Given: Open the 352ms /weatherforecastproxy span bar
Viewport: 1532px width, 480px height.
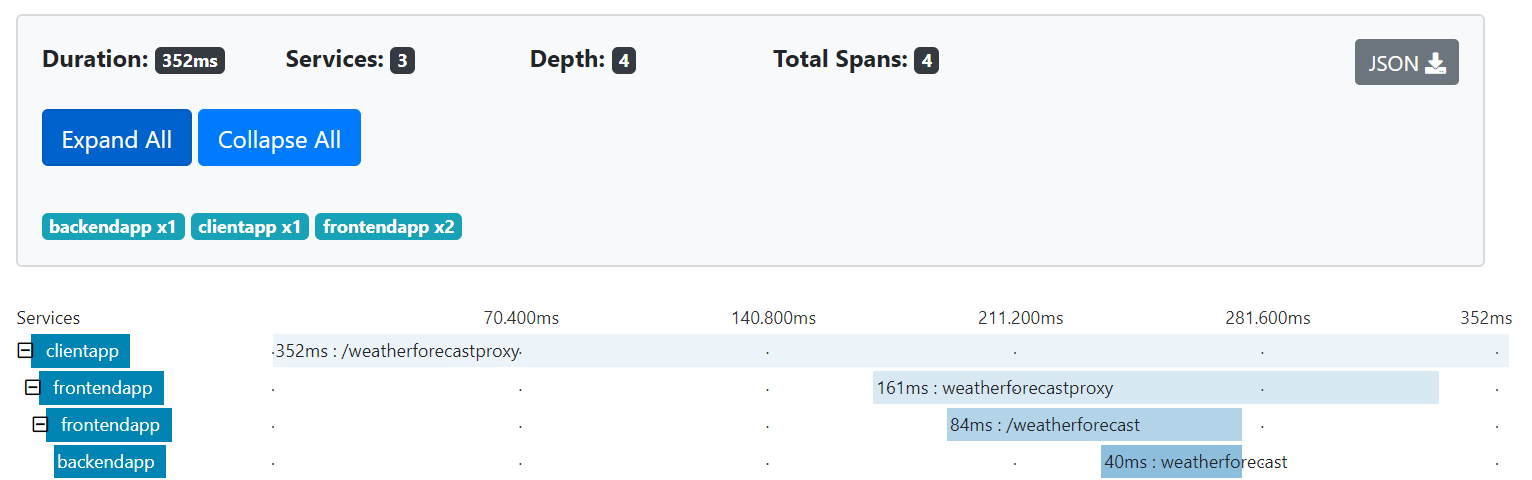Looking at the screenshot, I should tap(891, 351).
